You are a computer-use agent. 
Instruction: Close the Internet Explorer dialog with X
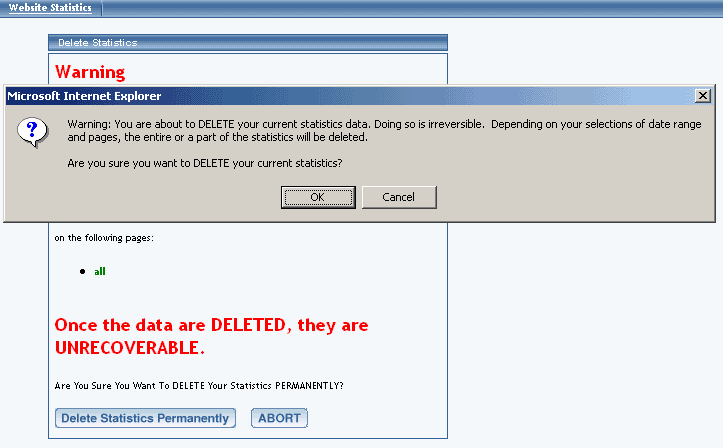pyautogui.click(x=703, y=96)
